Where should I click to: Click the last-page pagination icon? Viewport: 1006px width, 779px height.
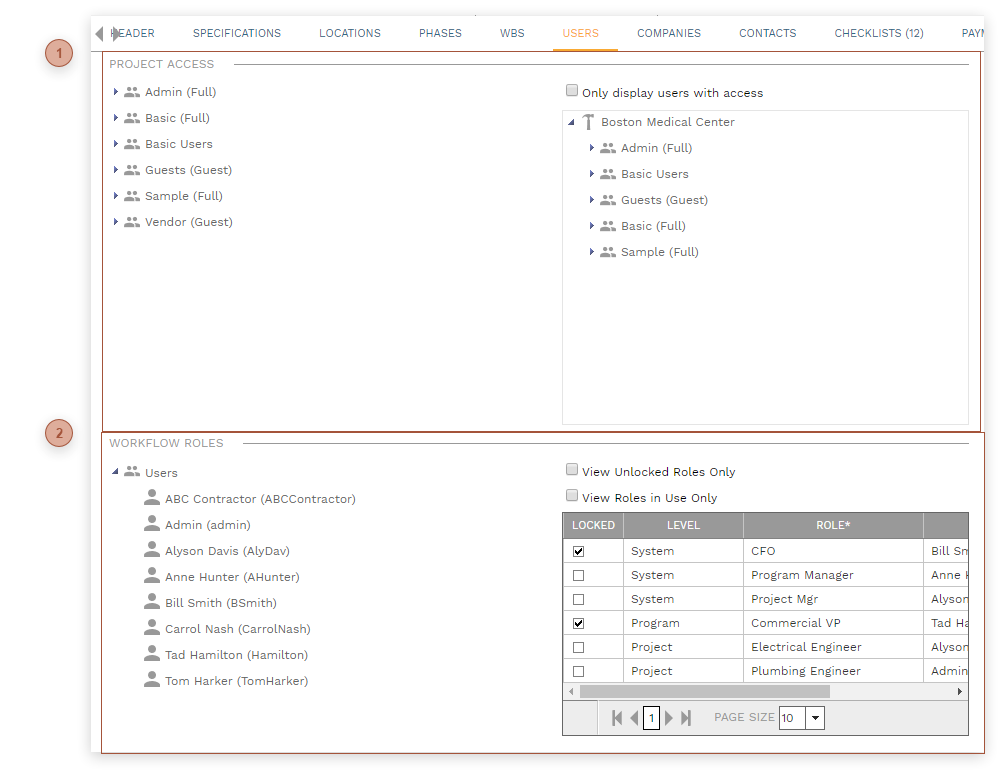(x=686, y=717)
